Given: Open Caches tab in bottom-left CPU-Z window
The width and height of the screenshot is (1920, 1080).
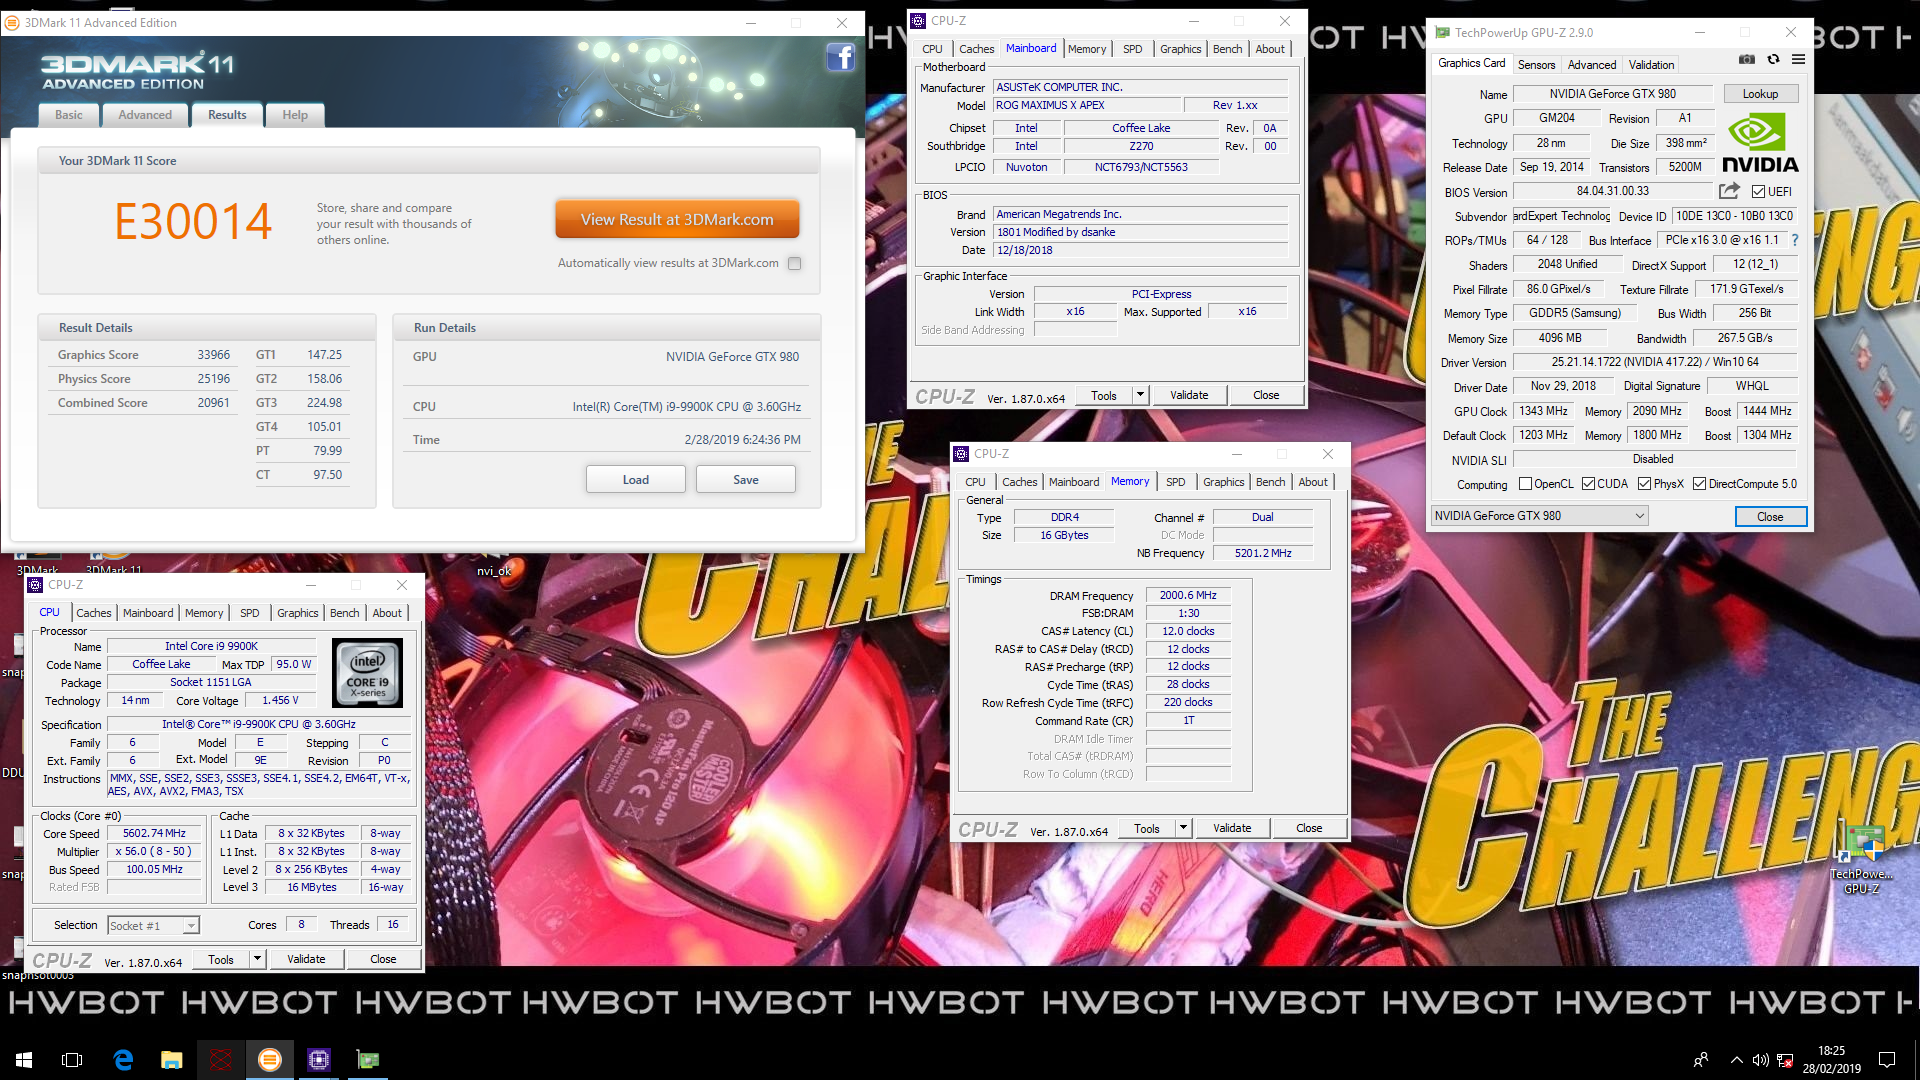Looking at the screenshot, I should click(94, 613).
